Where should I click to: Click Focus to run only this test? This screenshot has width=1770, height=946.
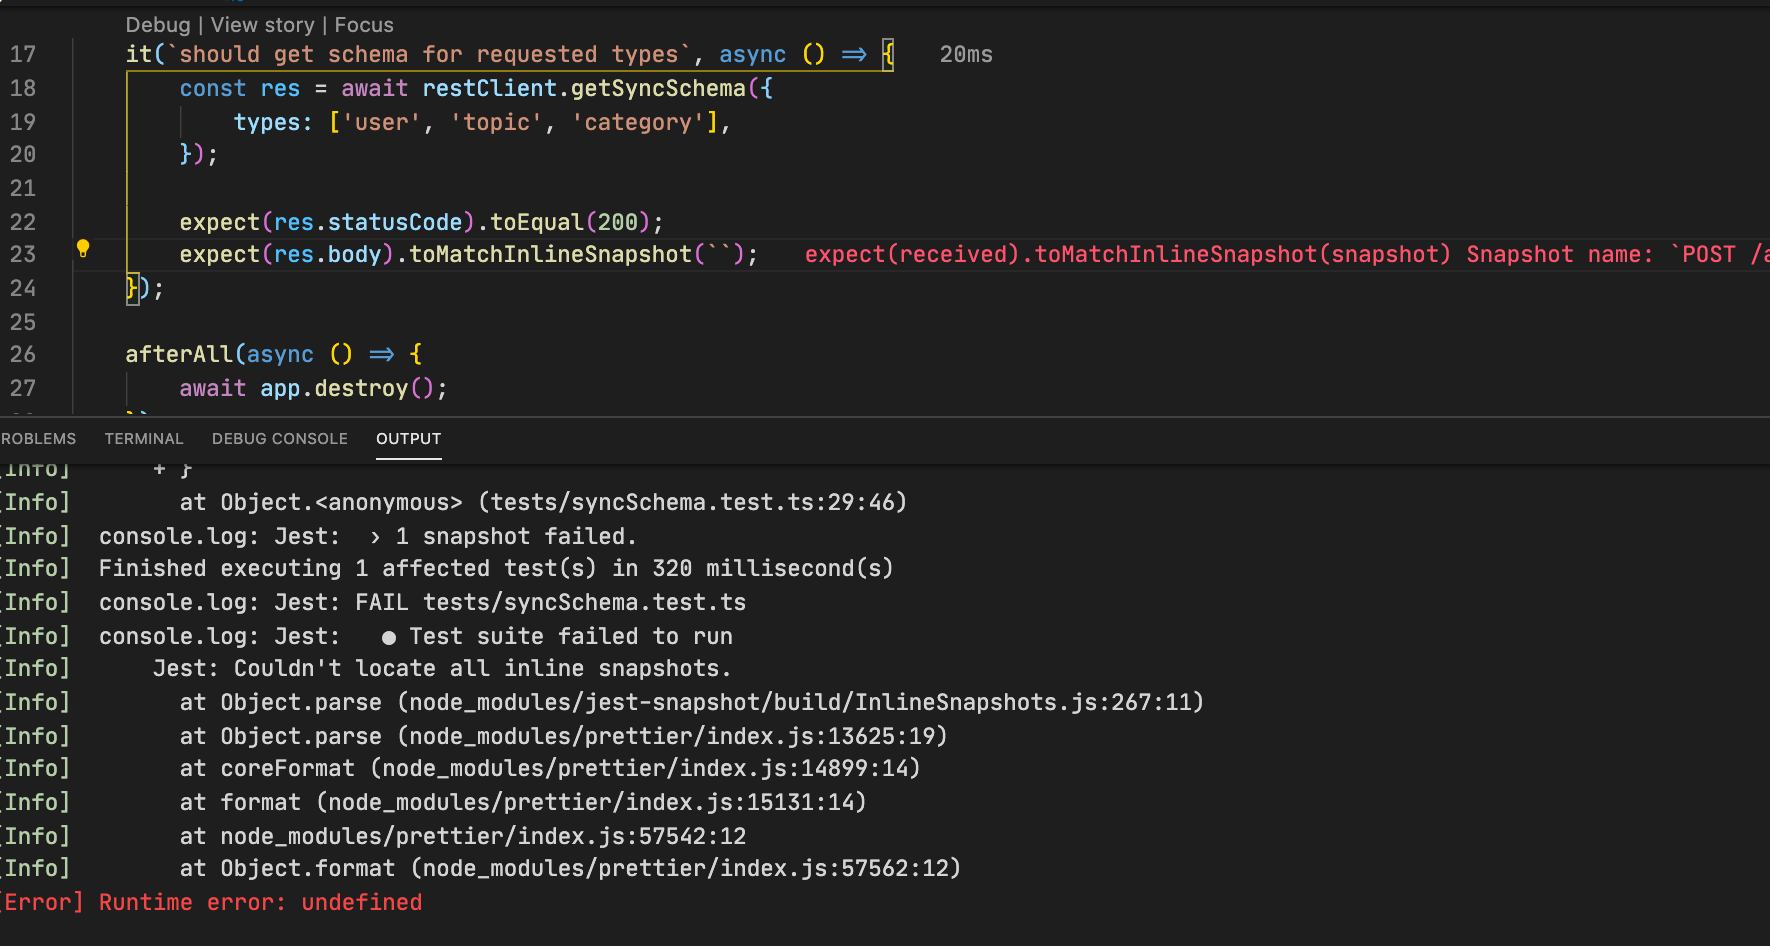point(363,24)
